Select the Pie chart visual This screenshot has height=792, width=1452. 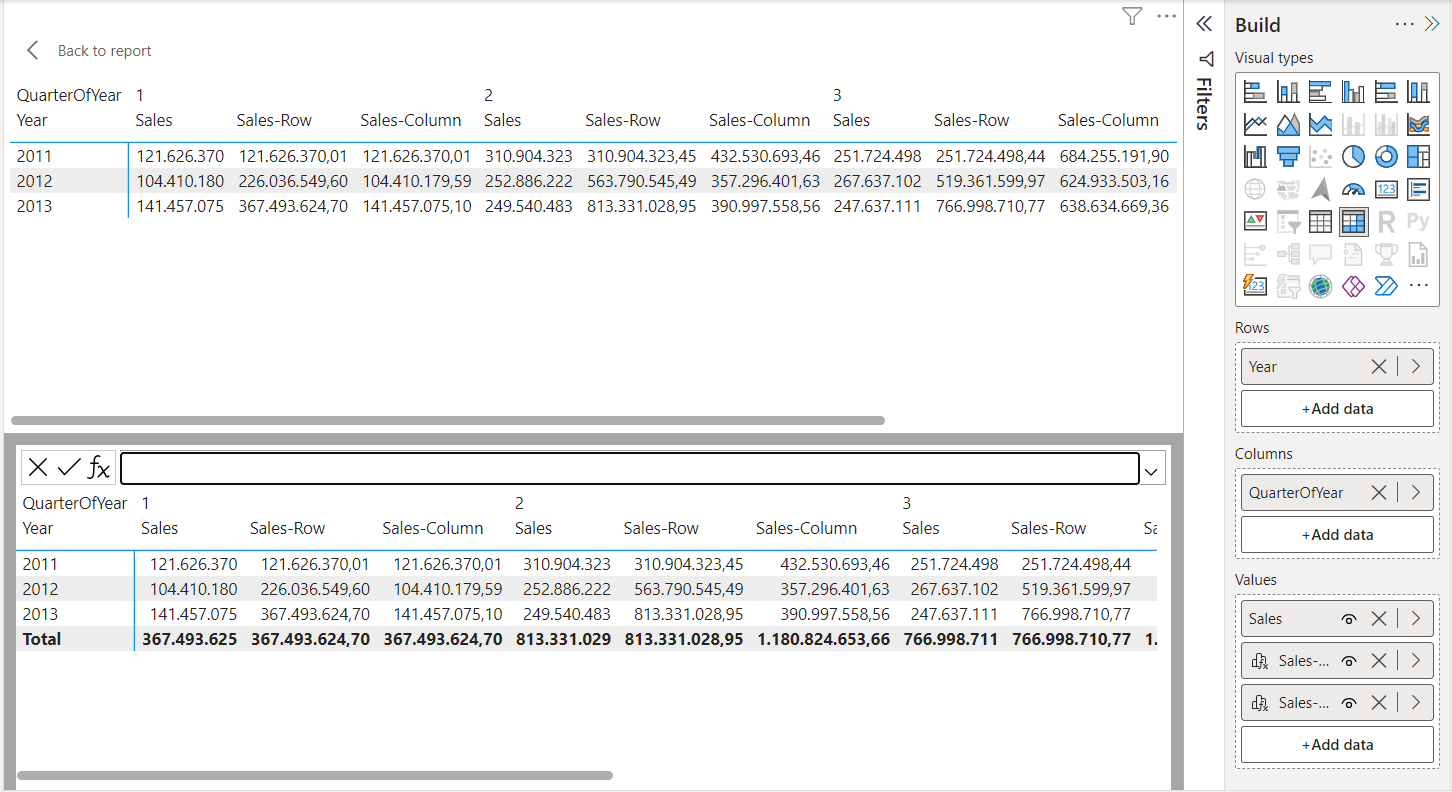[x=1353, y=156]
